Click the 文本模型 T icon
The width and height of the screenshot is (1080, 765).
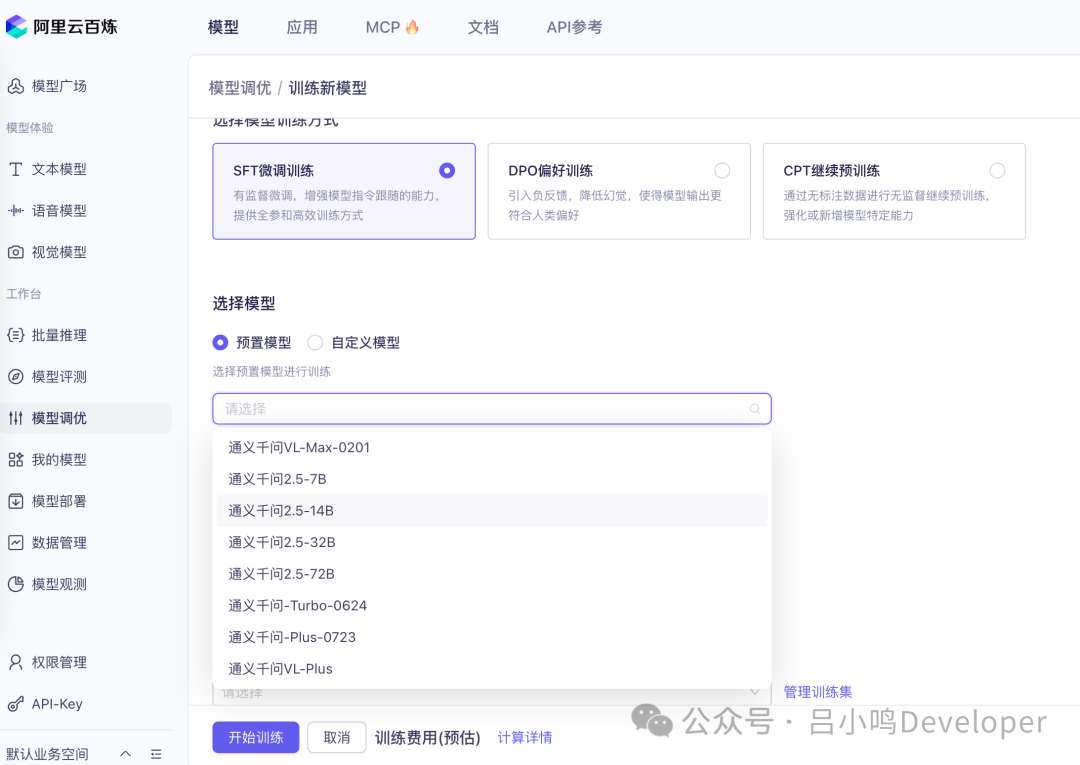tap(15, 169)
